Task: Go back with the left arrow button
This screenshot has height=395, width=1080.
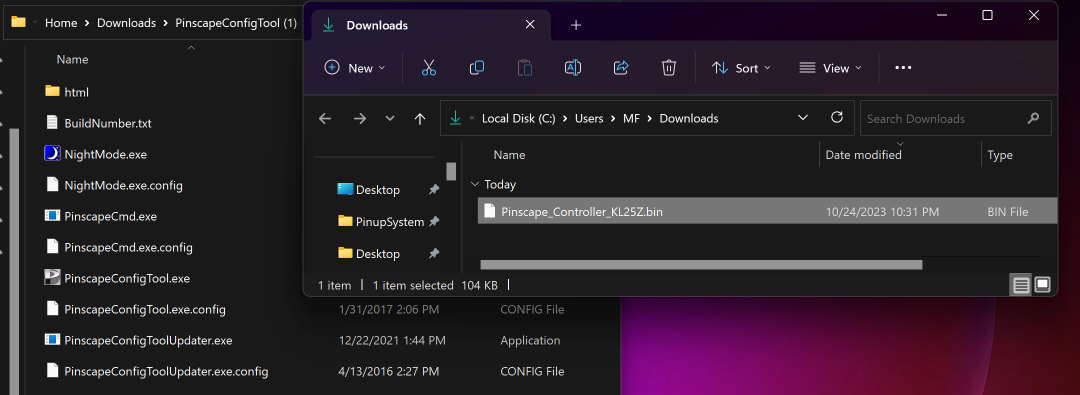Action: tap(325, 119)
